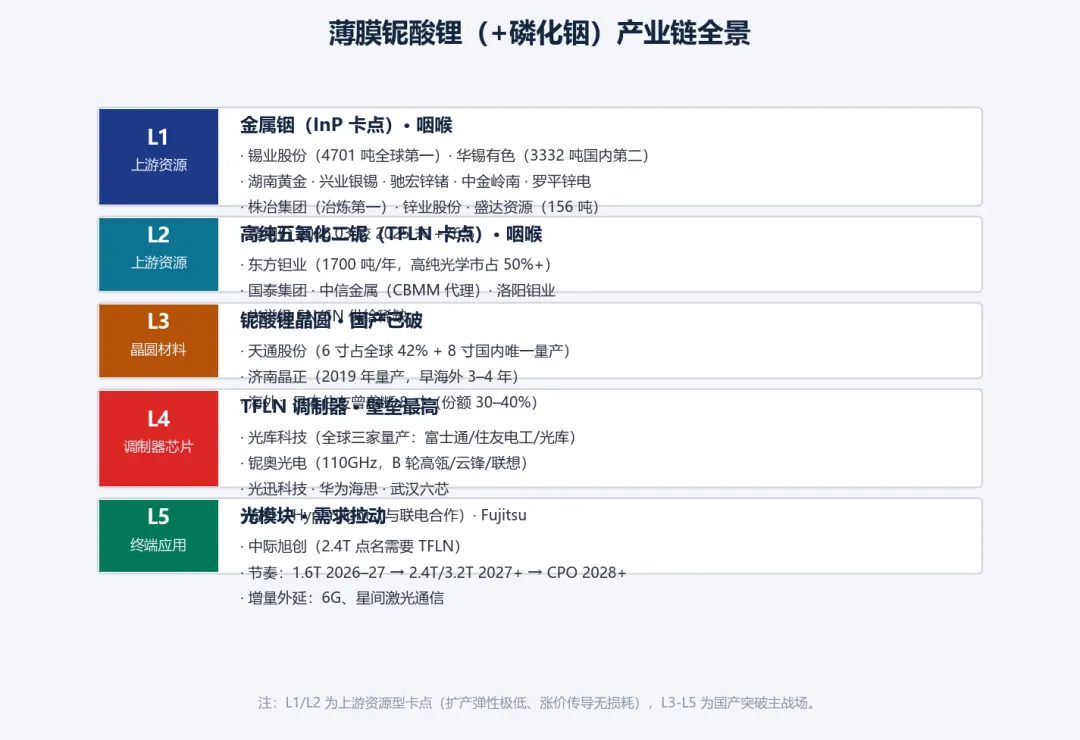Click the line starting with 湖南黄金 · 兴业银锡

415,181
